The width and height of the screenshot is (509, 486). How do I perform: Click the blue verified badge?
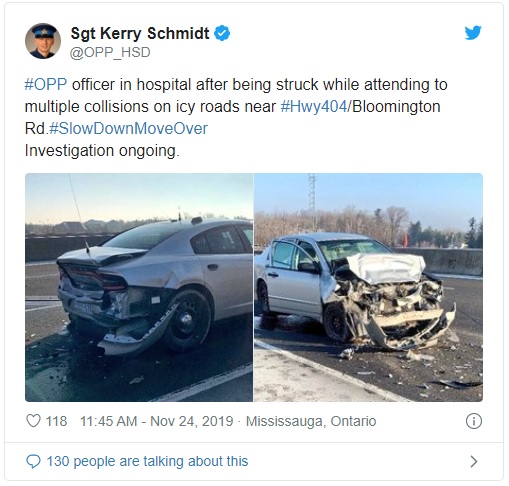click(222, 33)
